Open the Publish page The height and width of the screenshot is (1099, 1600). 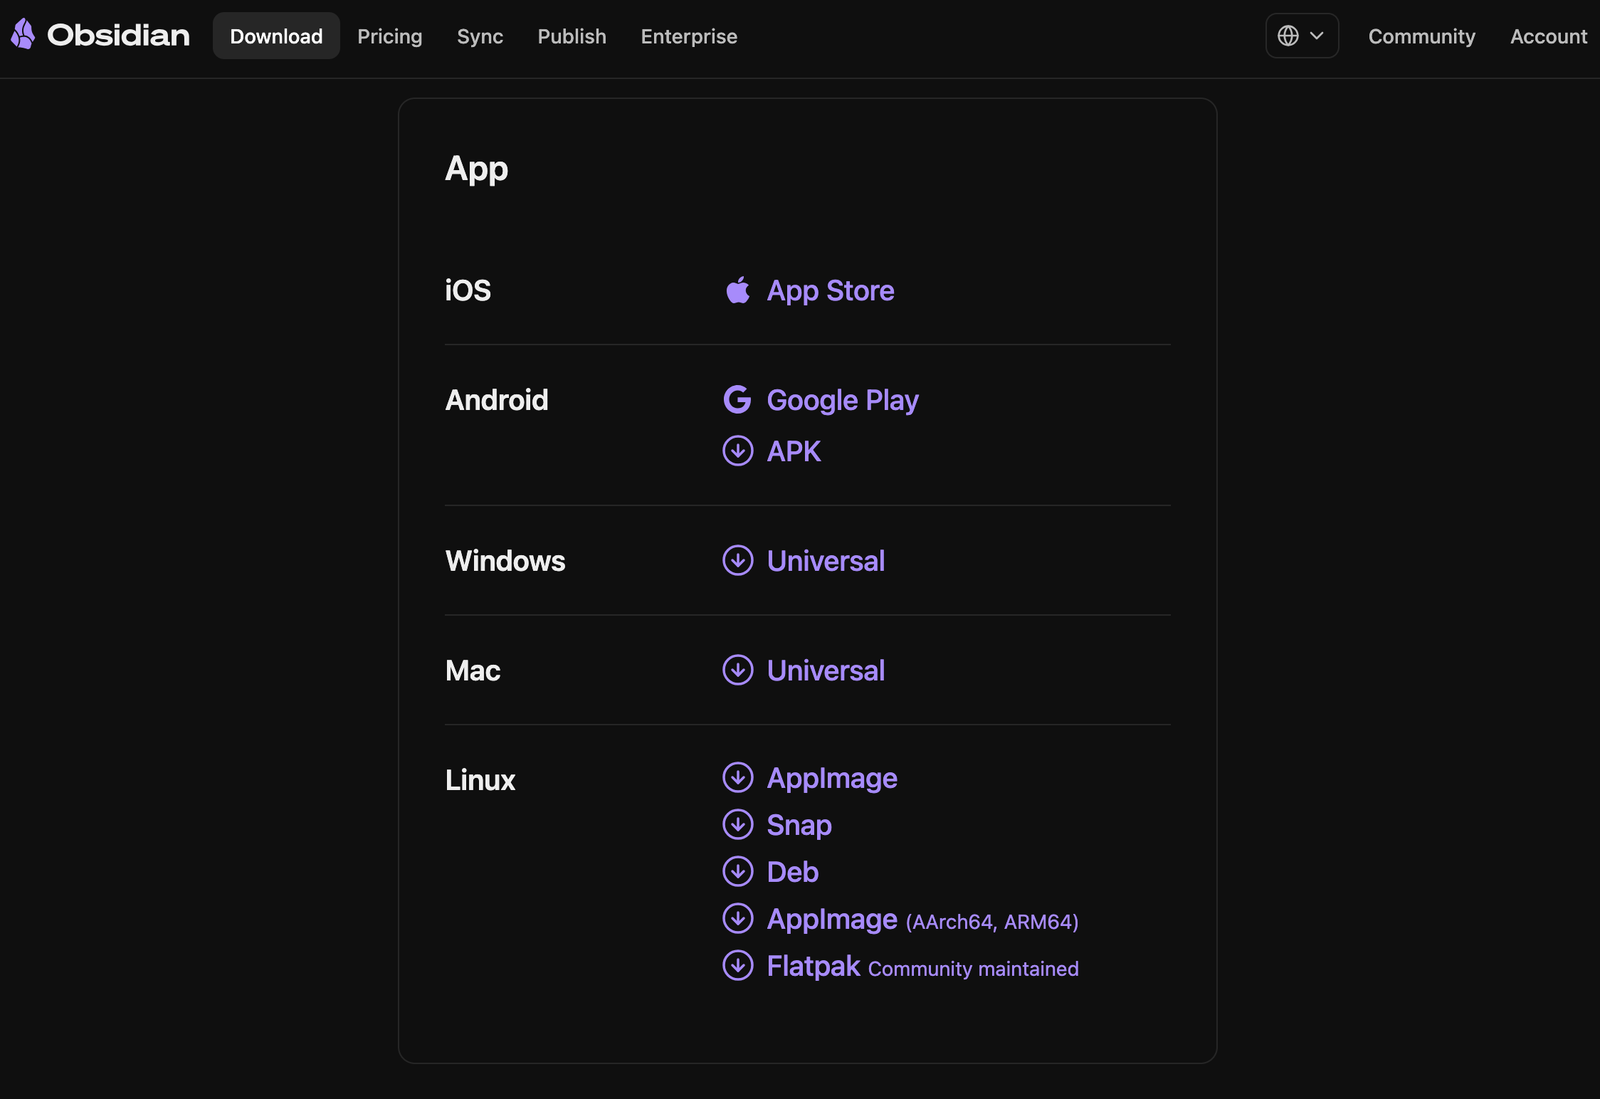click(x=571, y=36)
